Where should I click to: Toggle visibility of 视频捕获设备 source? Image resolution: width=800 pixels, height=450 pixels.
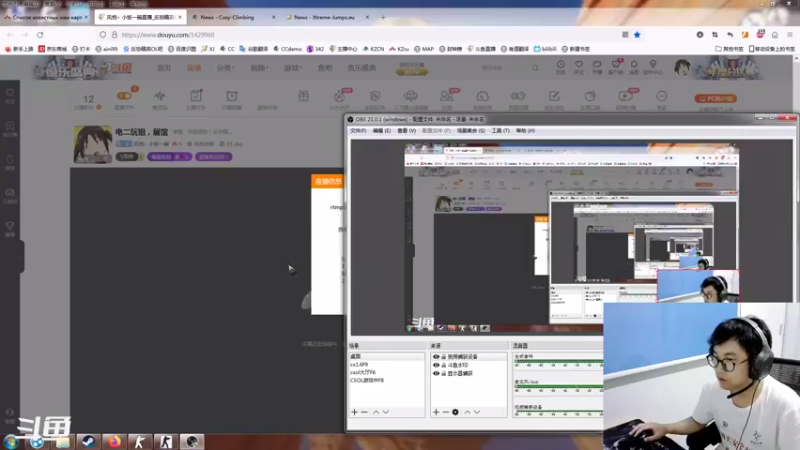(x=436, y=357)
